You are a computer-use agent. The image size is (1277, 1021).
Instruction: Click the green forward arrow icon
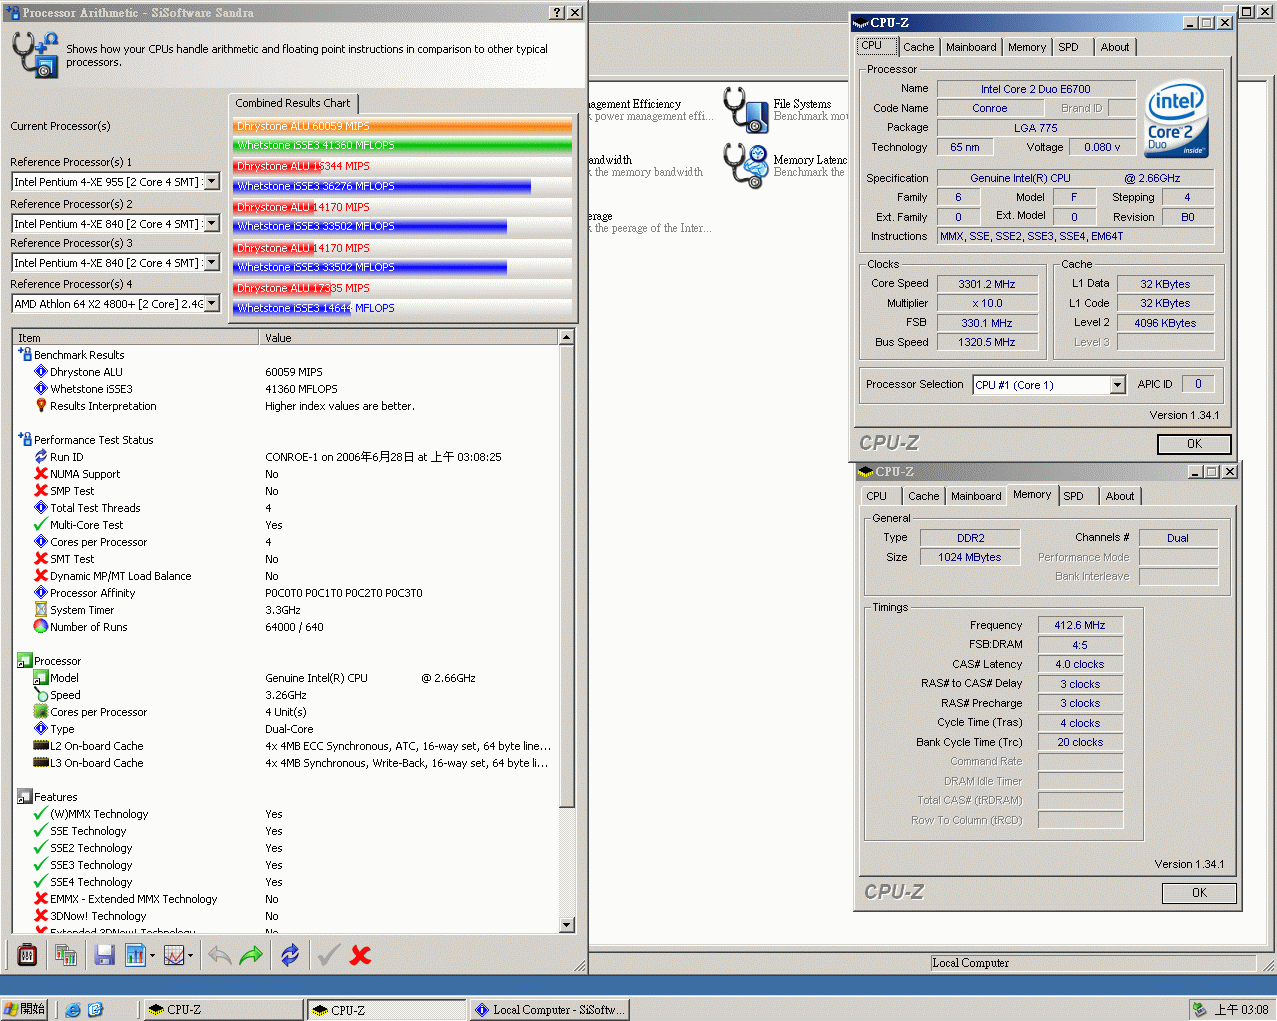pyautogui.click(x=251, y=955)
